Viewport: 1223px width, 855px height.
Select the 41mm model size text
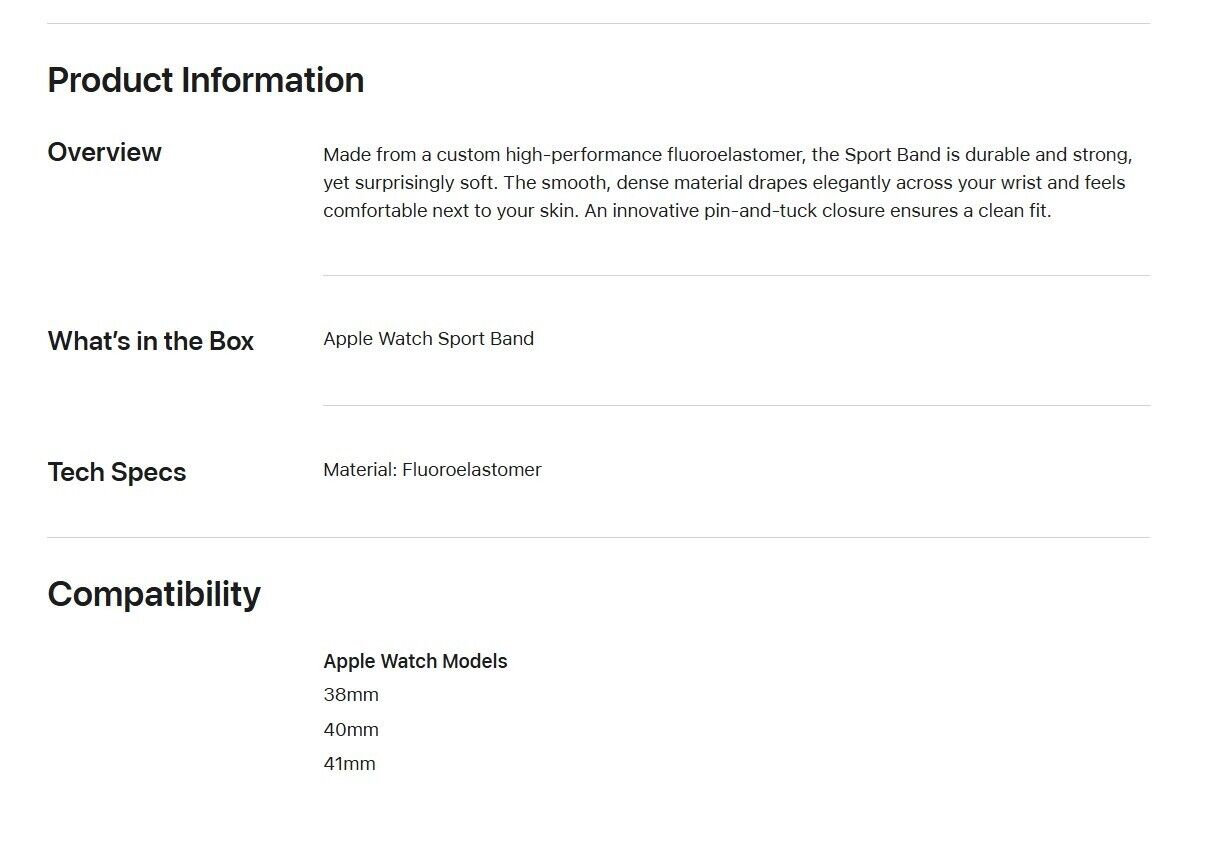[349, 764]
